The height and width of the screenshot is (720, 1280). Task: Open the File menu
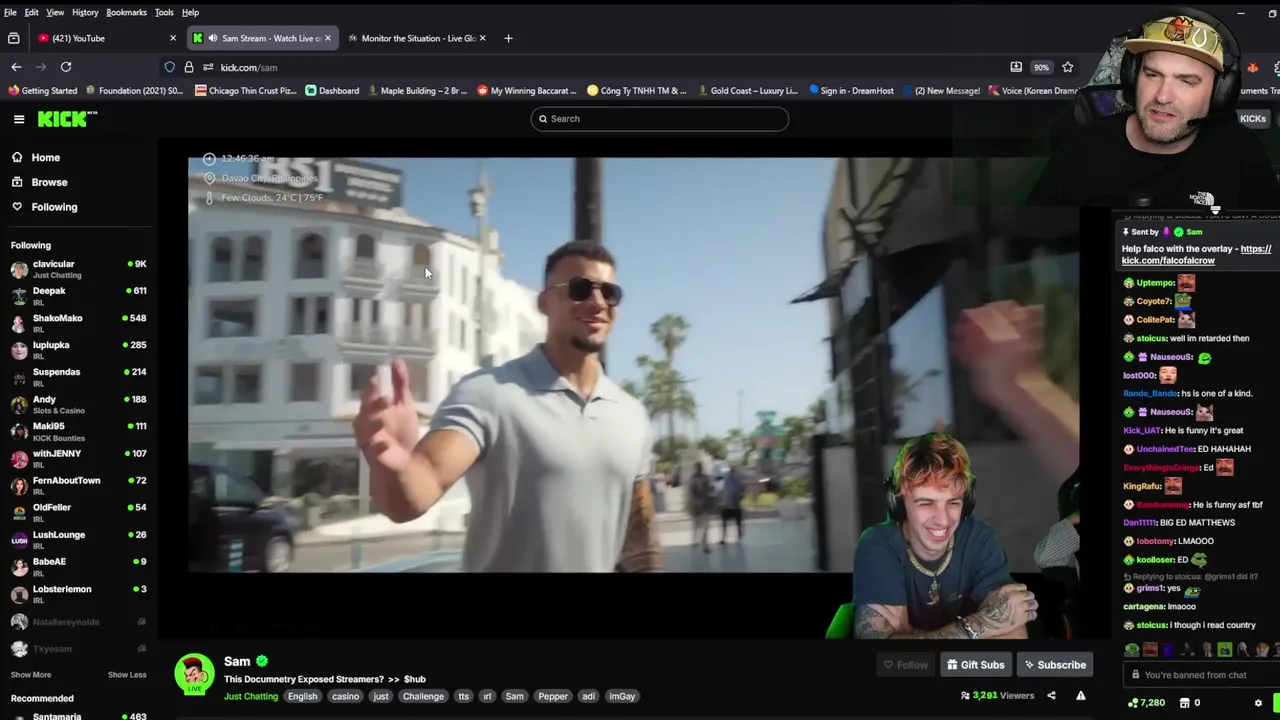(x=10, y=12)
